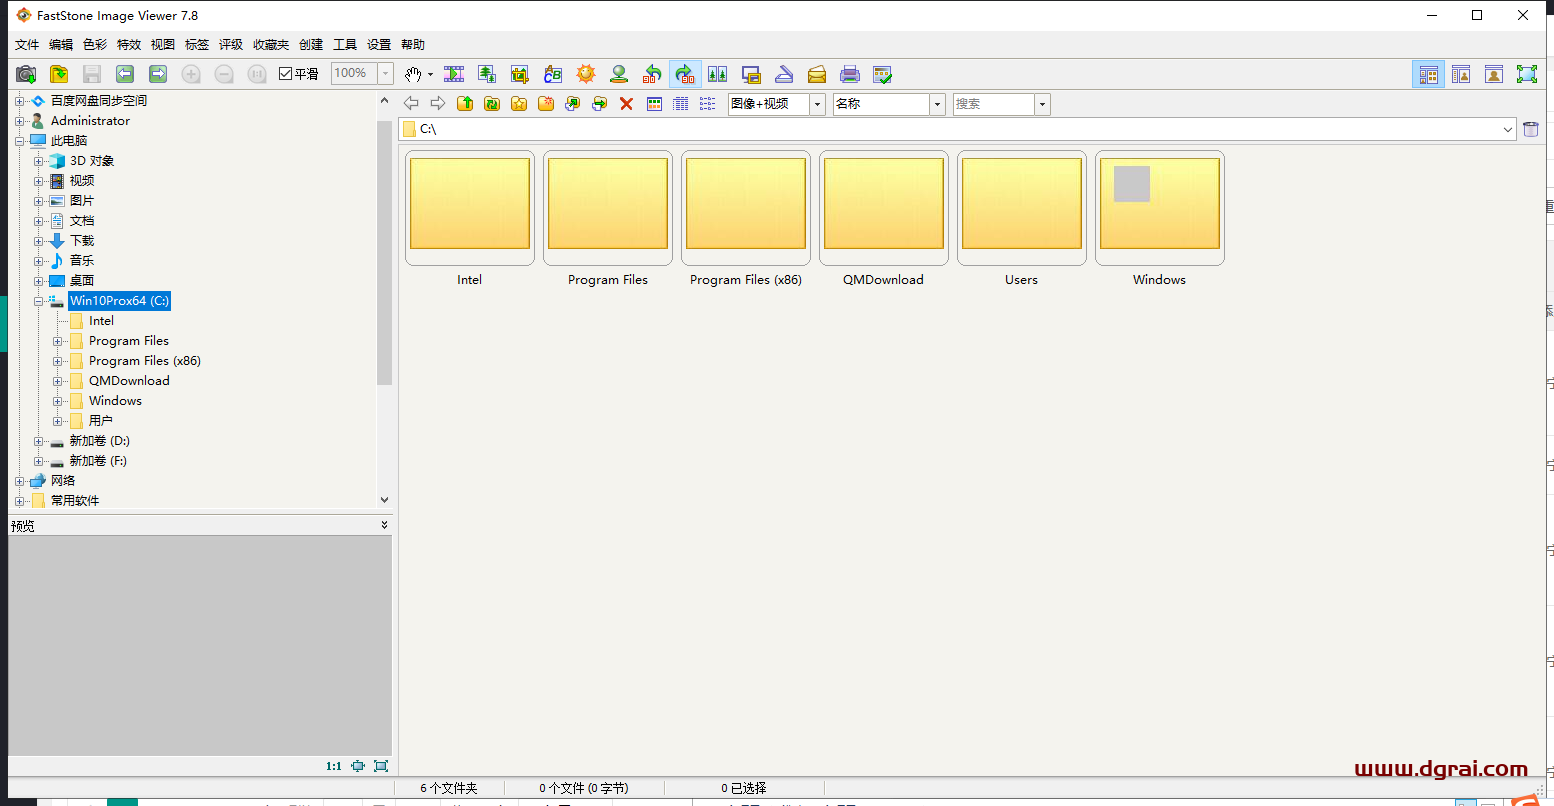The width and height of the screenshot is (1554, 806).
Task: Open the crop board tool
Action: tap(519, 74)
